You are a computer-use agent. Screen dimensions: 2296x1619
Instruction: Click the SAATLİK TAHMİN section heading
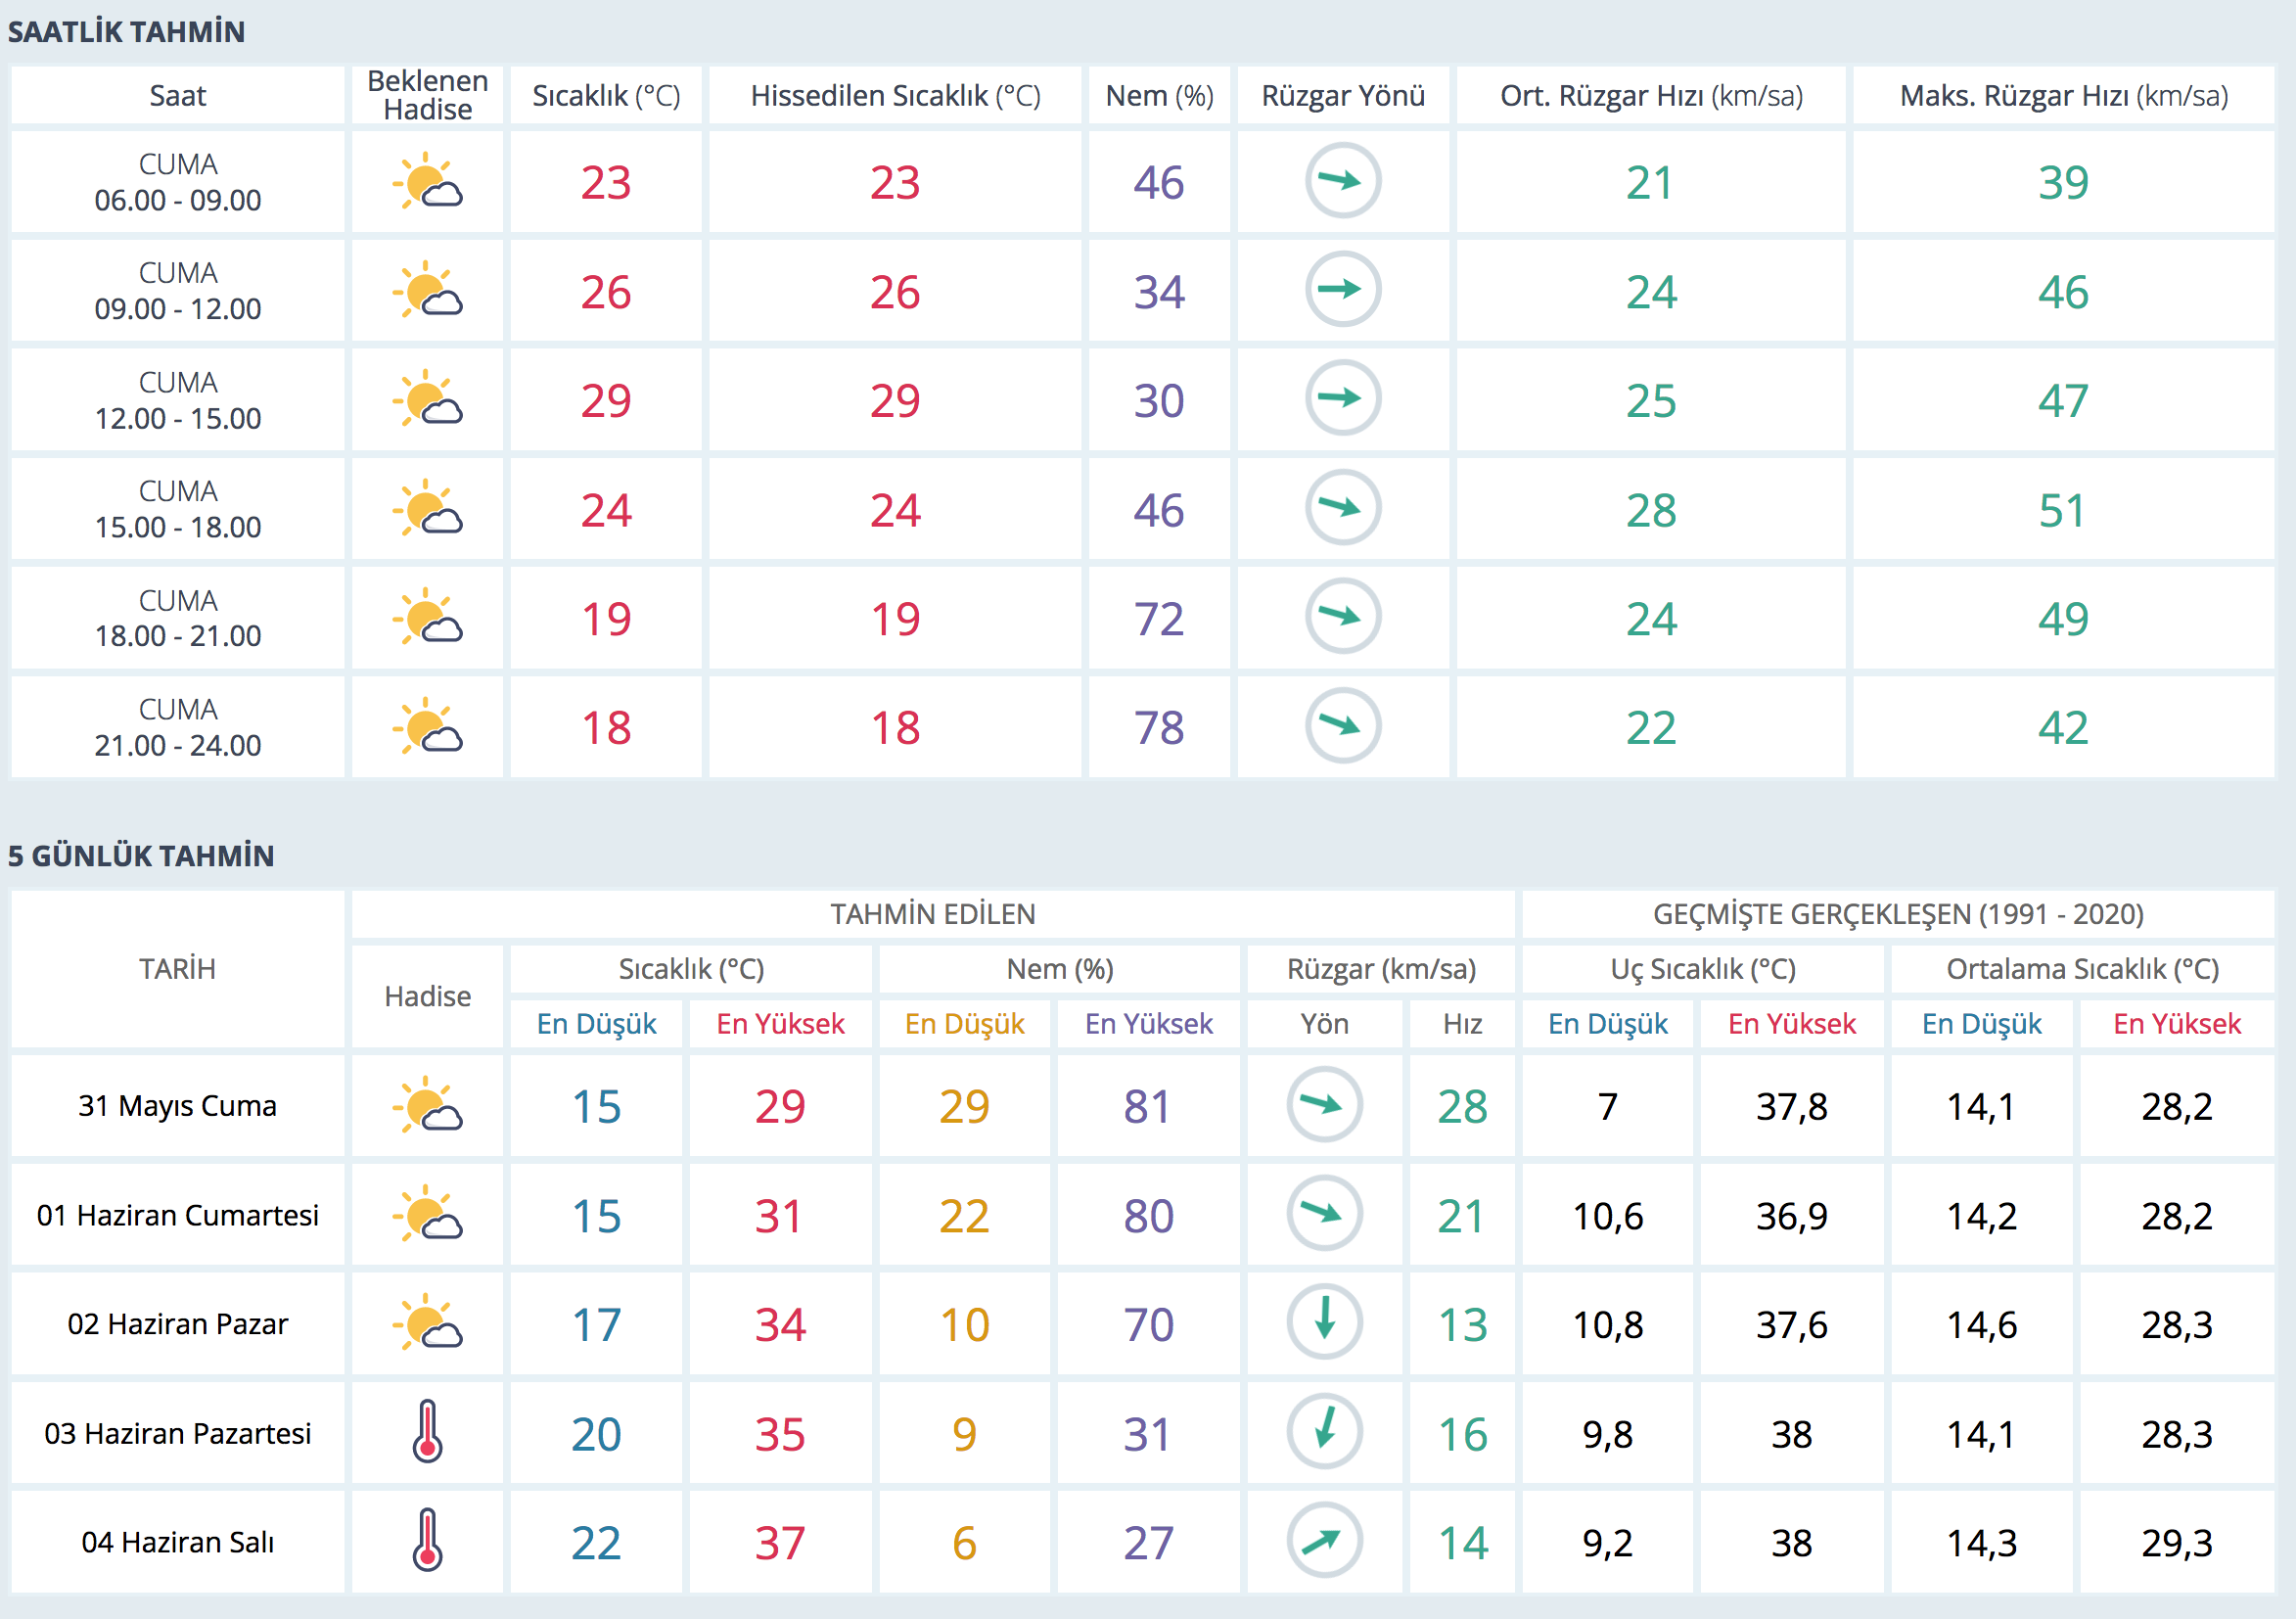[126, 32]
